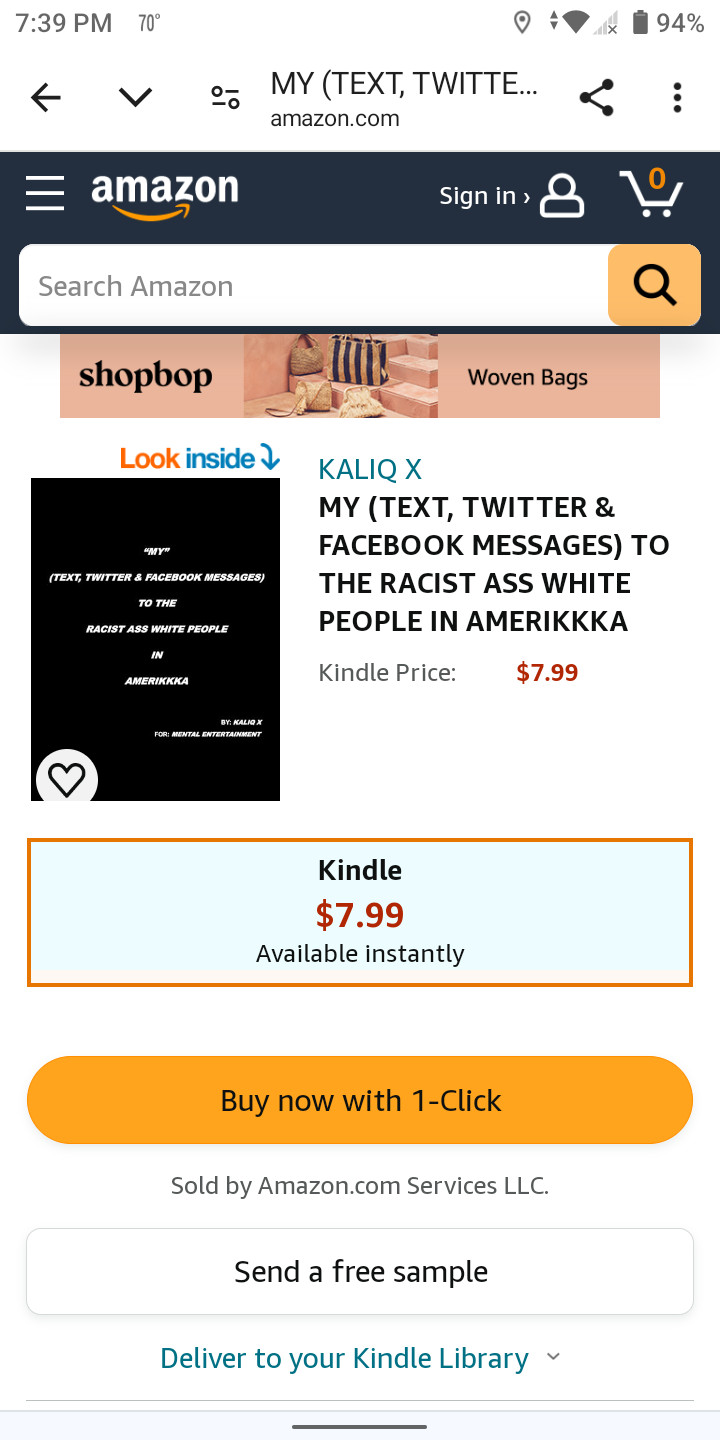This screenshot has width=720, height=1440.
Task: Tap the back arrow in browser bar
Action: (46, 97)
